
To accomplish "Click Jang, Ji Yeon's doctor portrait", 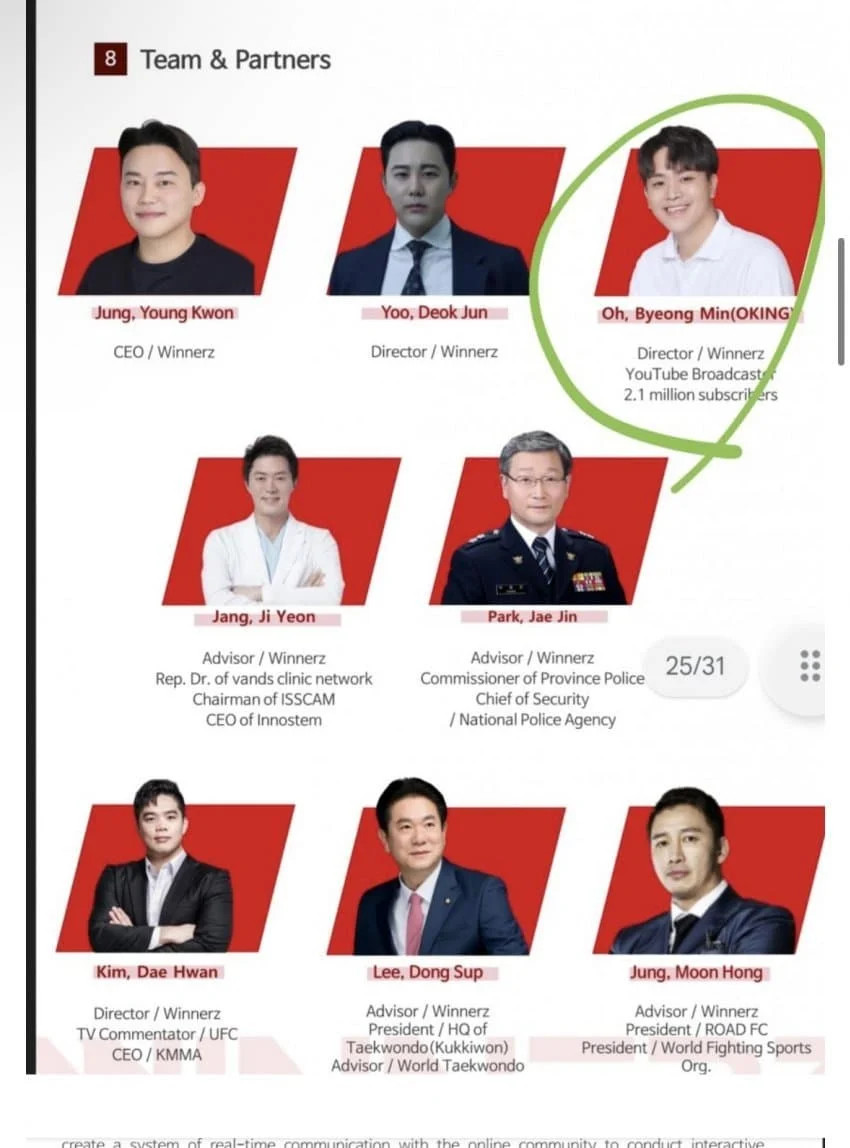I will click(281, 521).
